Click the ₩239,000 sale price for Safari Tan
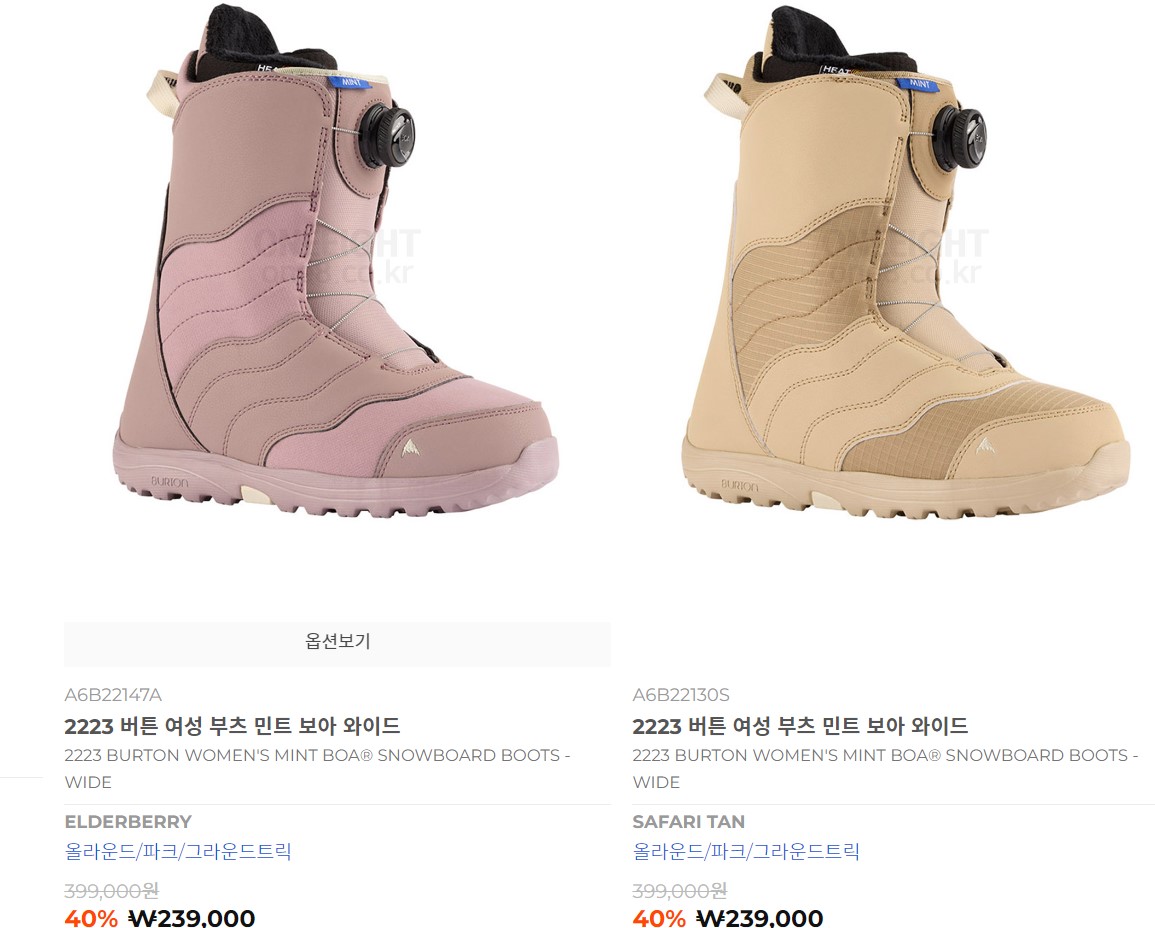The image size is (1155, 928). [x=760, y=918]
